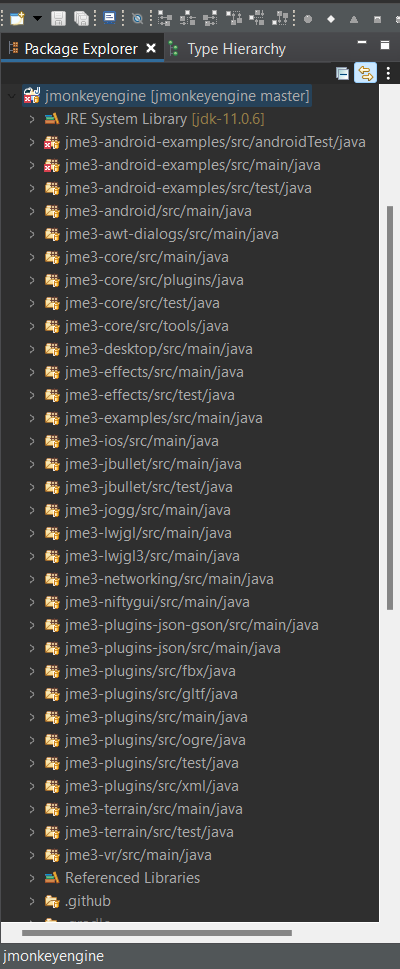Switch to the Type Hierarchy tab
Viewport: 400px width, 969px height.
(228, 49)
